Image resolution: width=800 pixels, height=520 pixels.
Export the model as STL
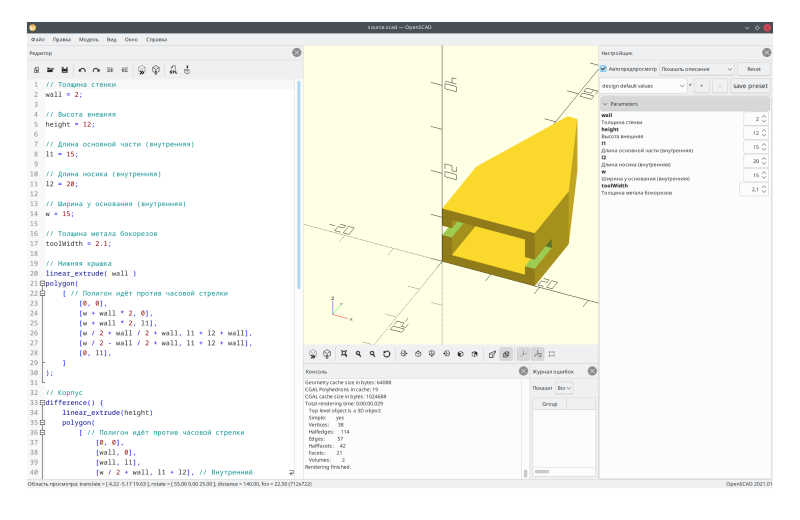[x=172, y=70]
